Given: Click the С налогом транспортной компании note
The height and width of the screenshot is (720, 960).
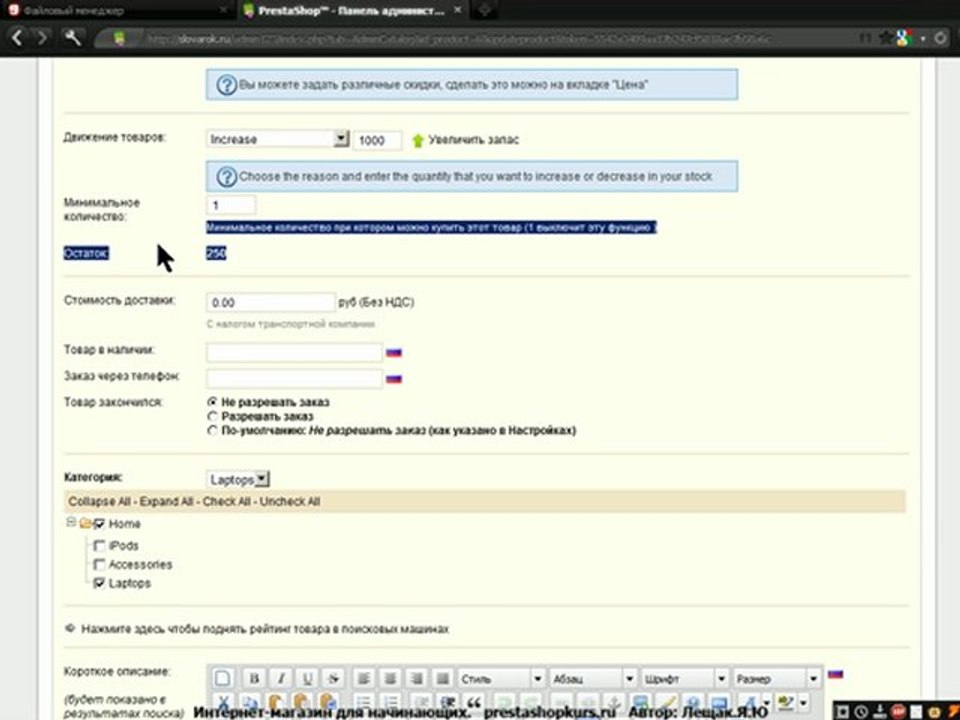Looking at the screenshot, I should pos(291,324).
